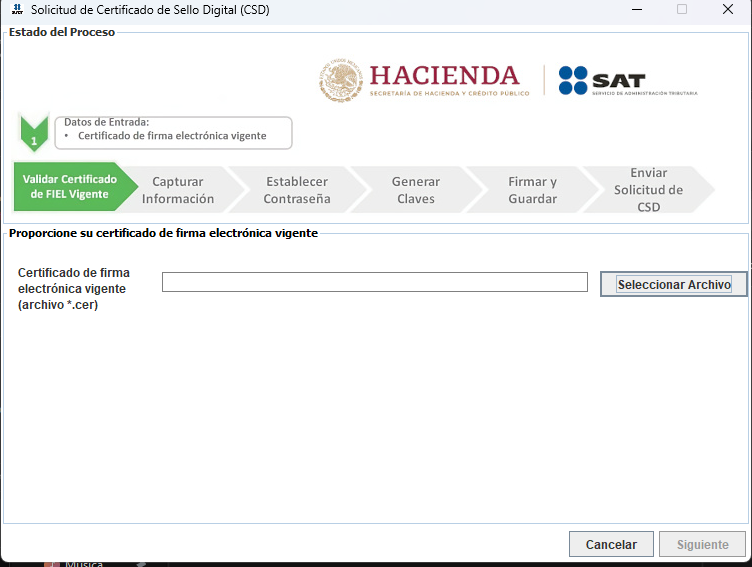This screenshot has width=752, height=567.
Task: Click the 'Certificado de firma electrónica vigente (archivo *.cer)' label
Action: click(74, 288)
